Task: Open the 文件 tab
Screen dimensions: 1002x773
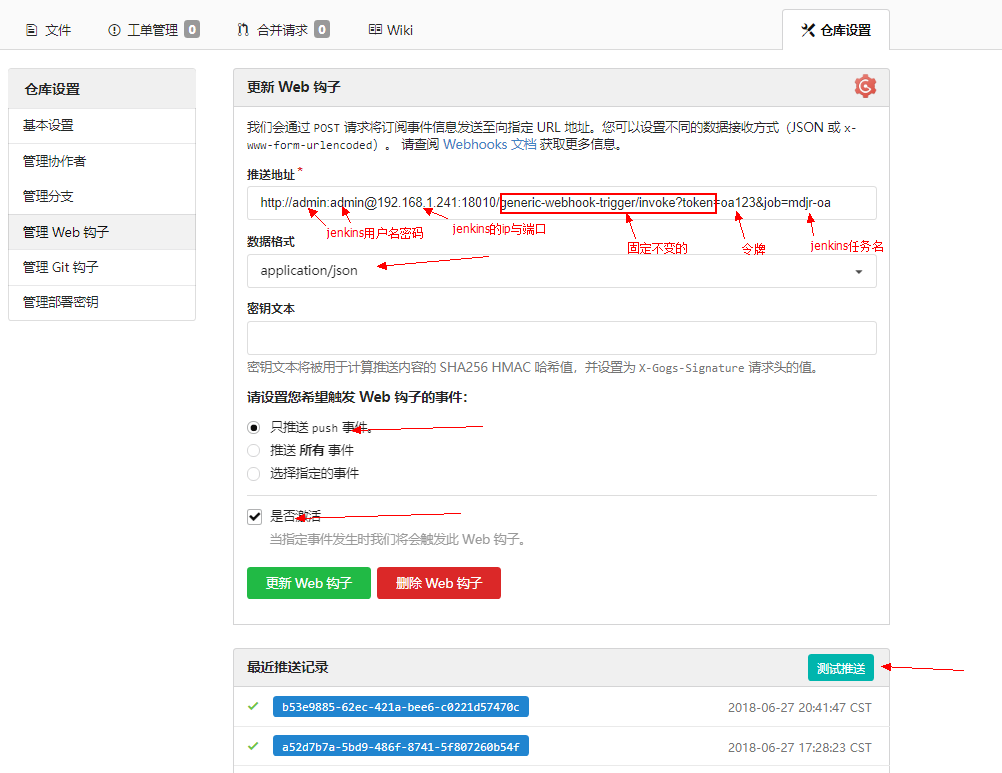Action: click(49, 30)
